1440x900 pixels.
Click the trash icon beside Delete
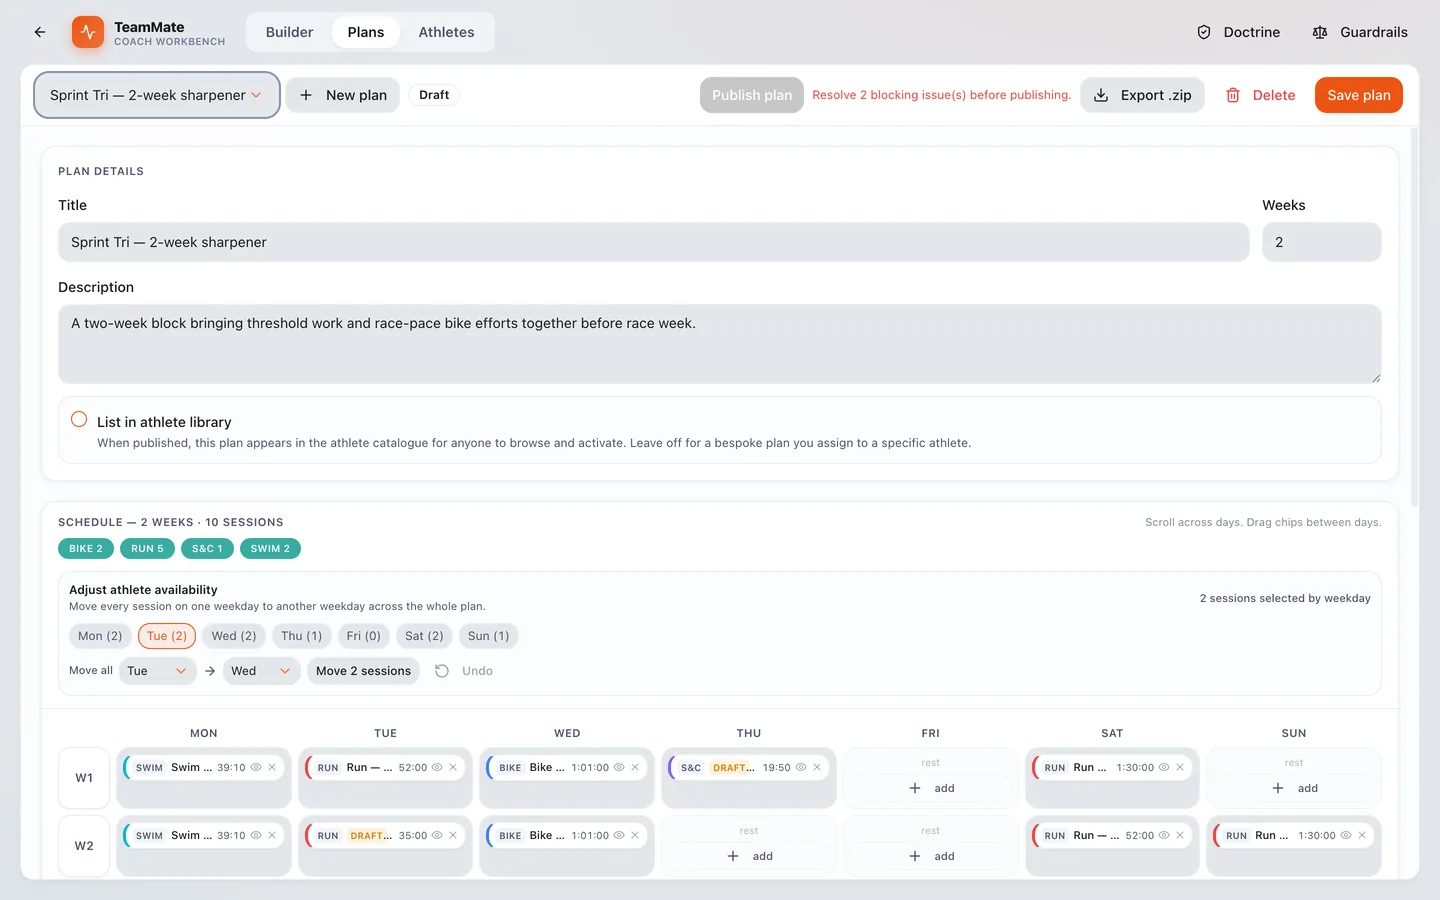[1233, 95]
